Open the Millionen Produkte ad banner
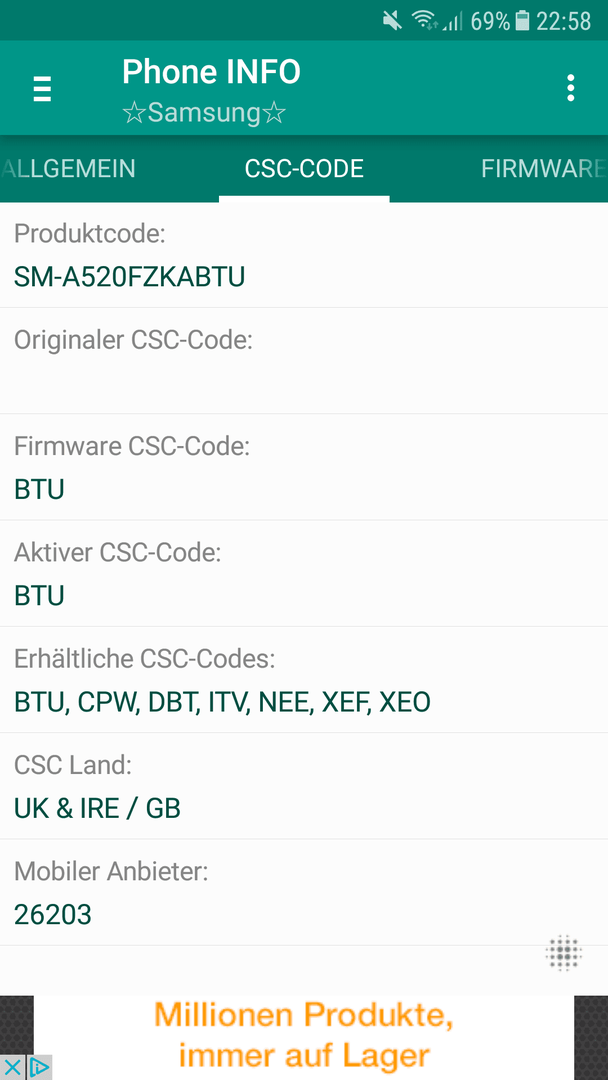Viewport: 608px width, 1080px height. click(304, 1037)
